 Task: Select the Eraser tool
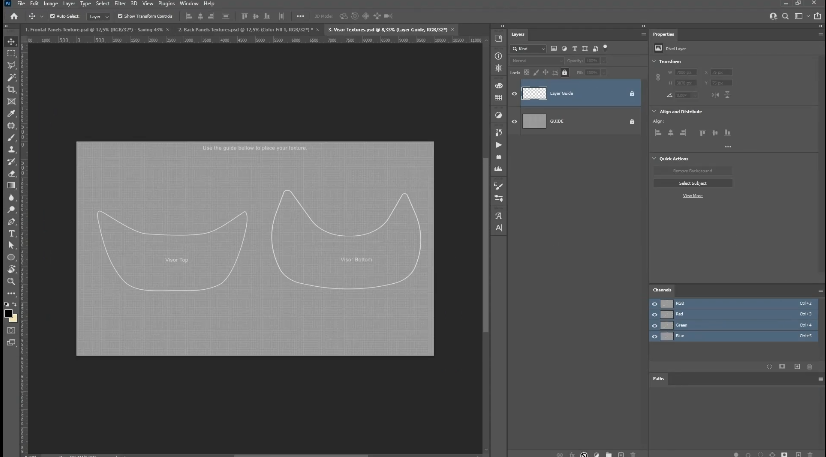[x=11, y=173]
